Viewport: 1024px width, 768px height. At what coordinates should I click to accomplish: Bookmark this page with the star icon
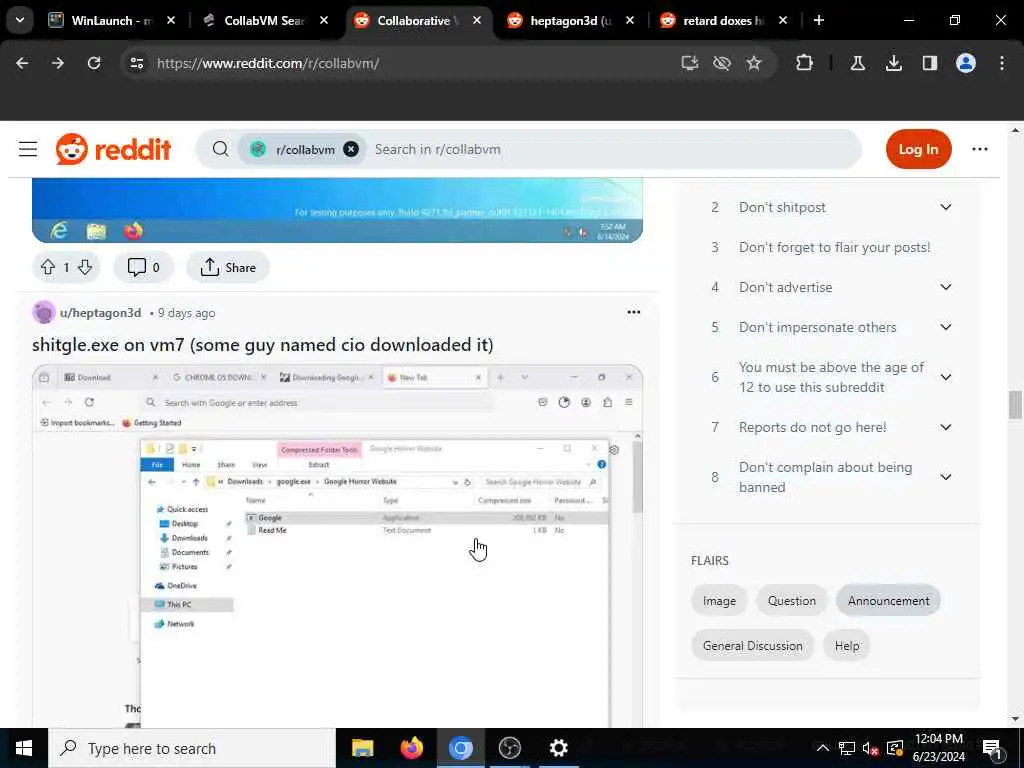point(754,63)
